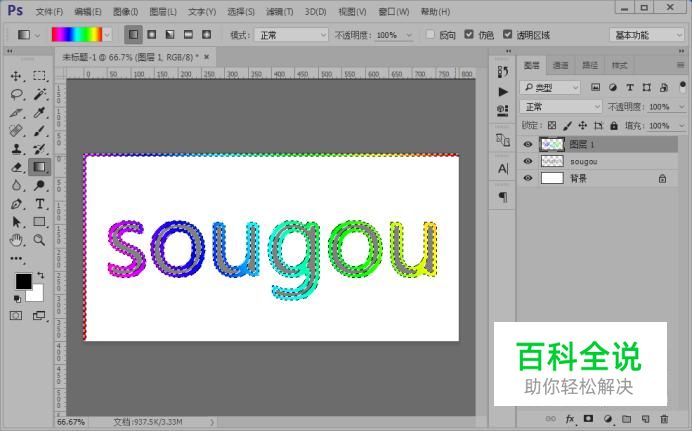Select the Brush tool

(39, 131)
